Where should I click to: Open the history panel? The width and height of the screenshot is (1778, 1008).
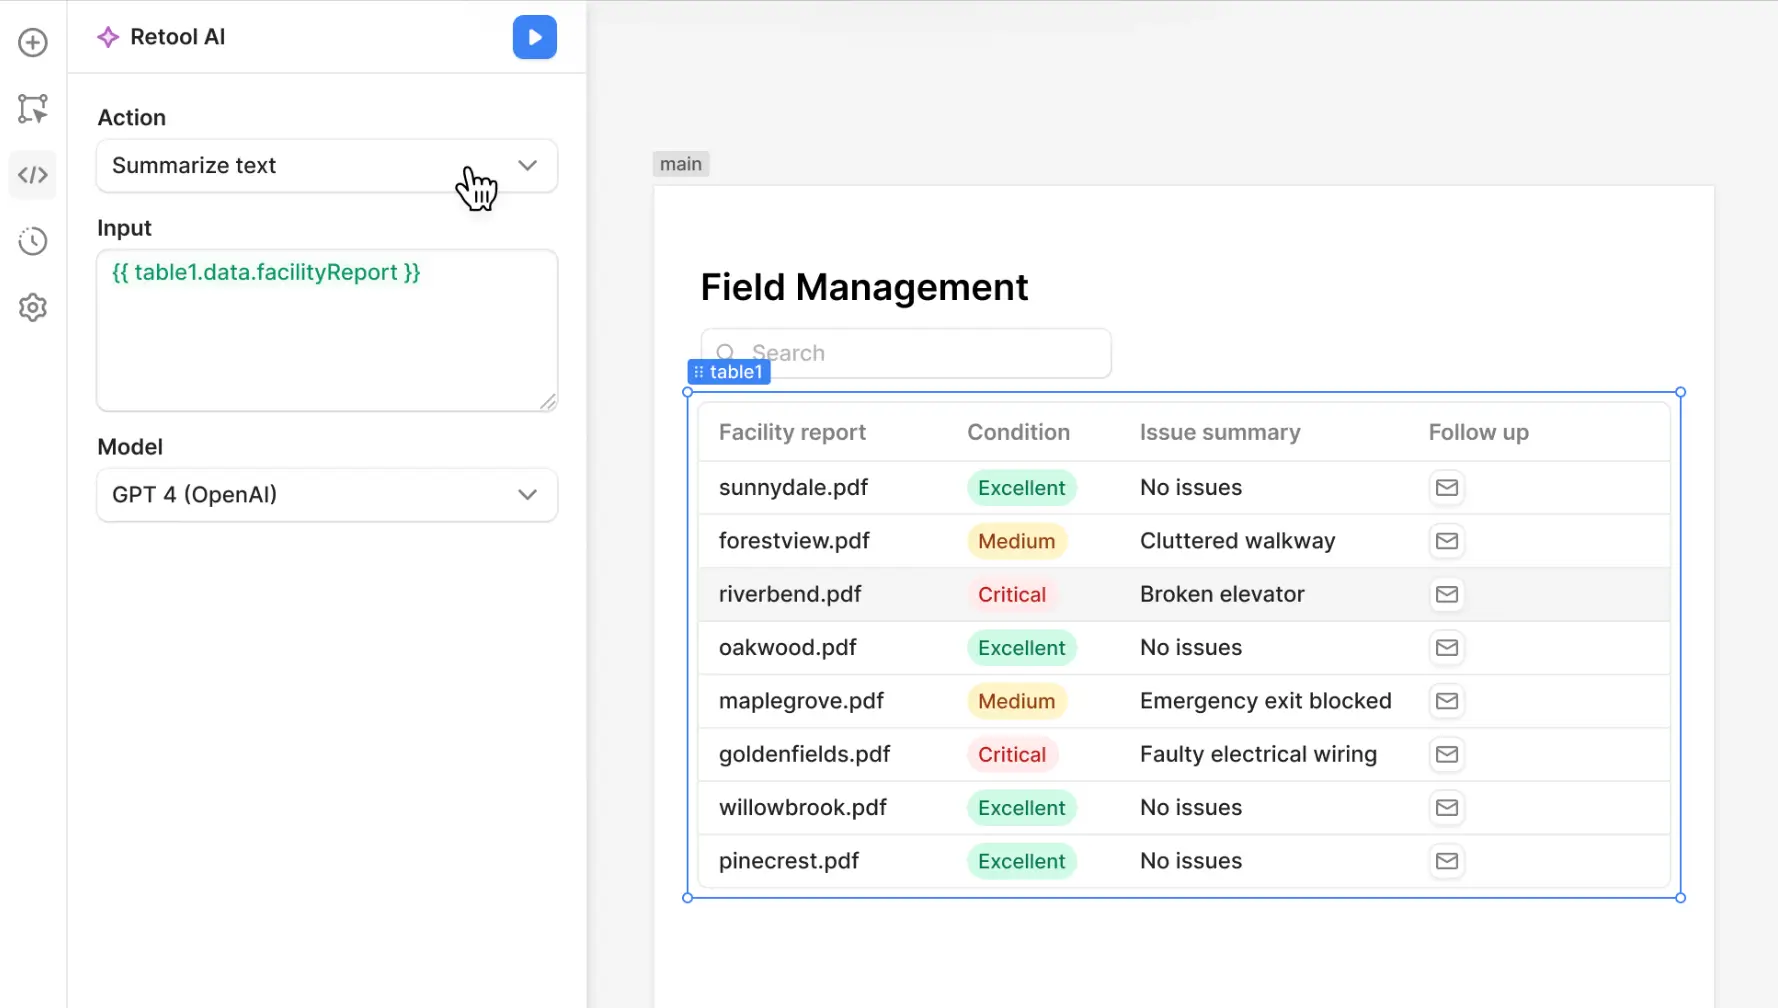32,240
